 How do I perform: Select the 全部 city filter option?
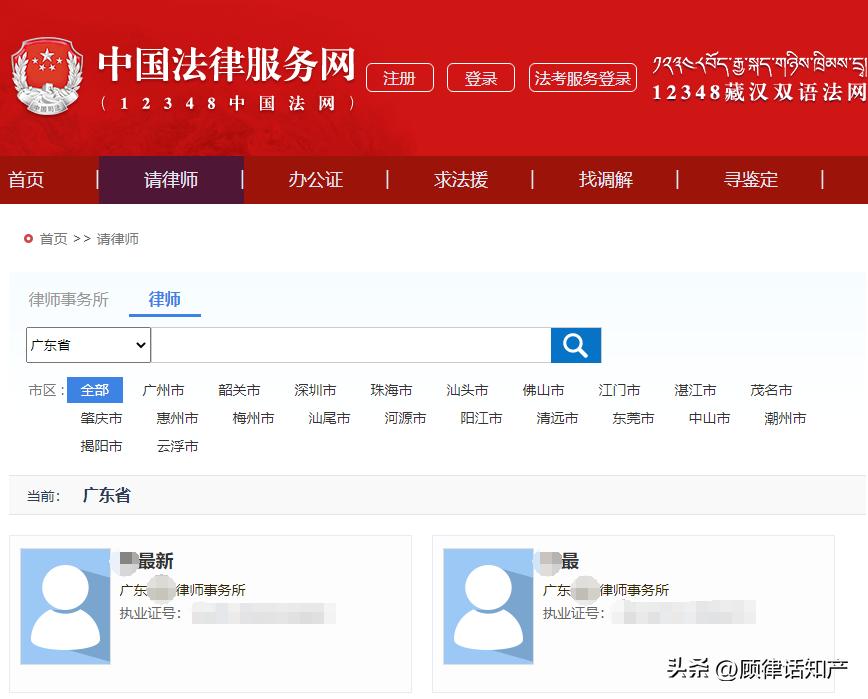pyautogui.click(x=95, y=390)
